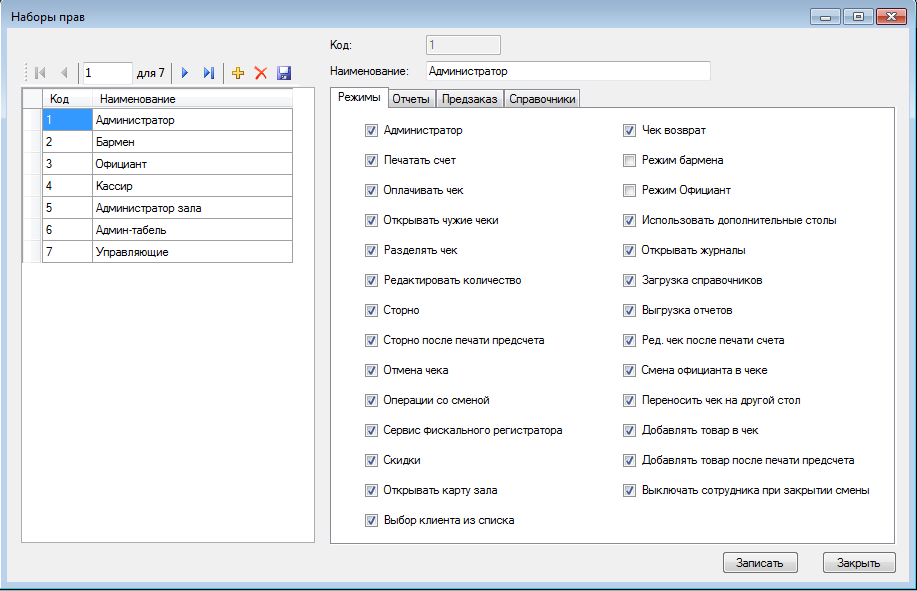
Task: Switch to the Режимы tab
Action: coord(359,98)
